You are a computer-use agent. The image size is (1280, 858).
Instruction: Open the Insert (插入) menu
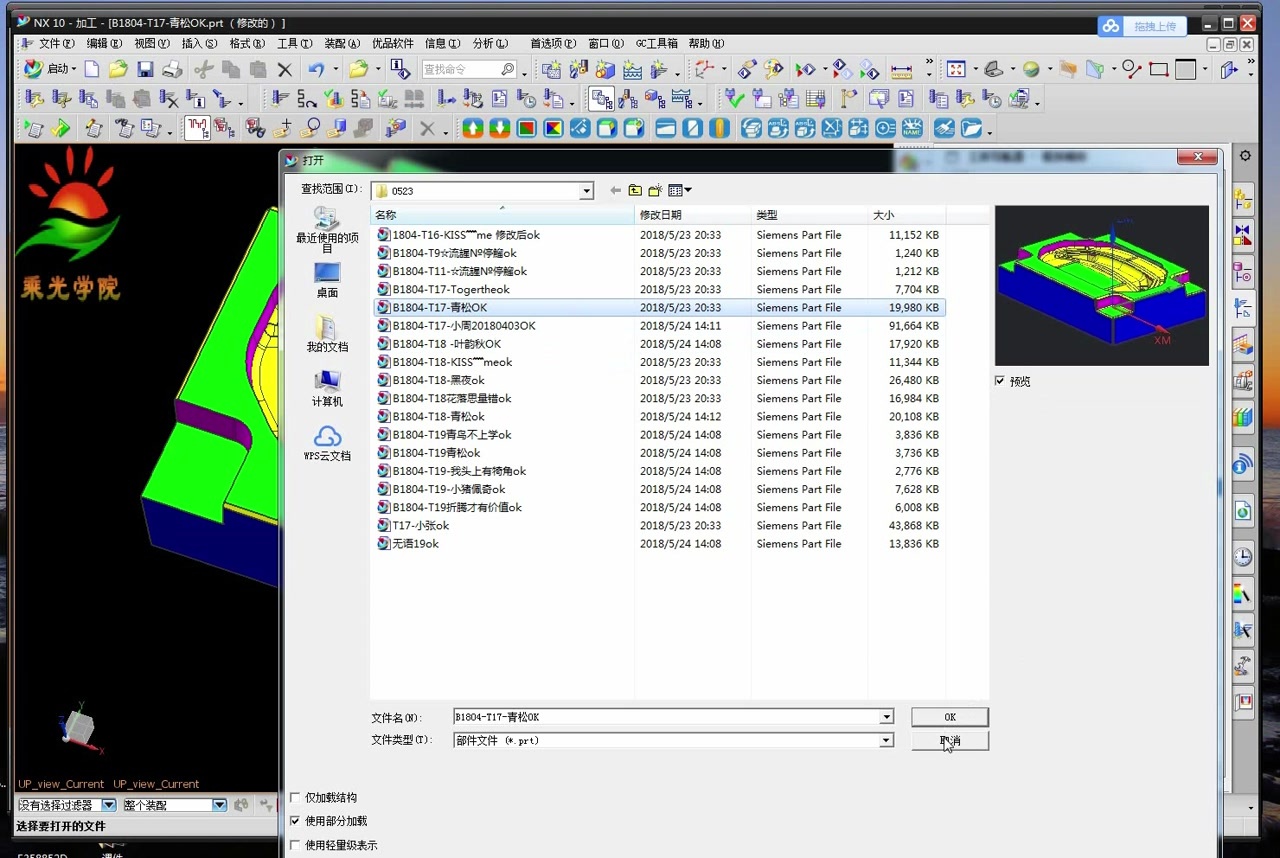click(x=199, y=43)
